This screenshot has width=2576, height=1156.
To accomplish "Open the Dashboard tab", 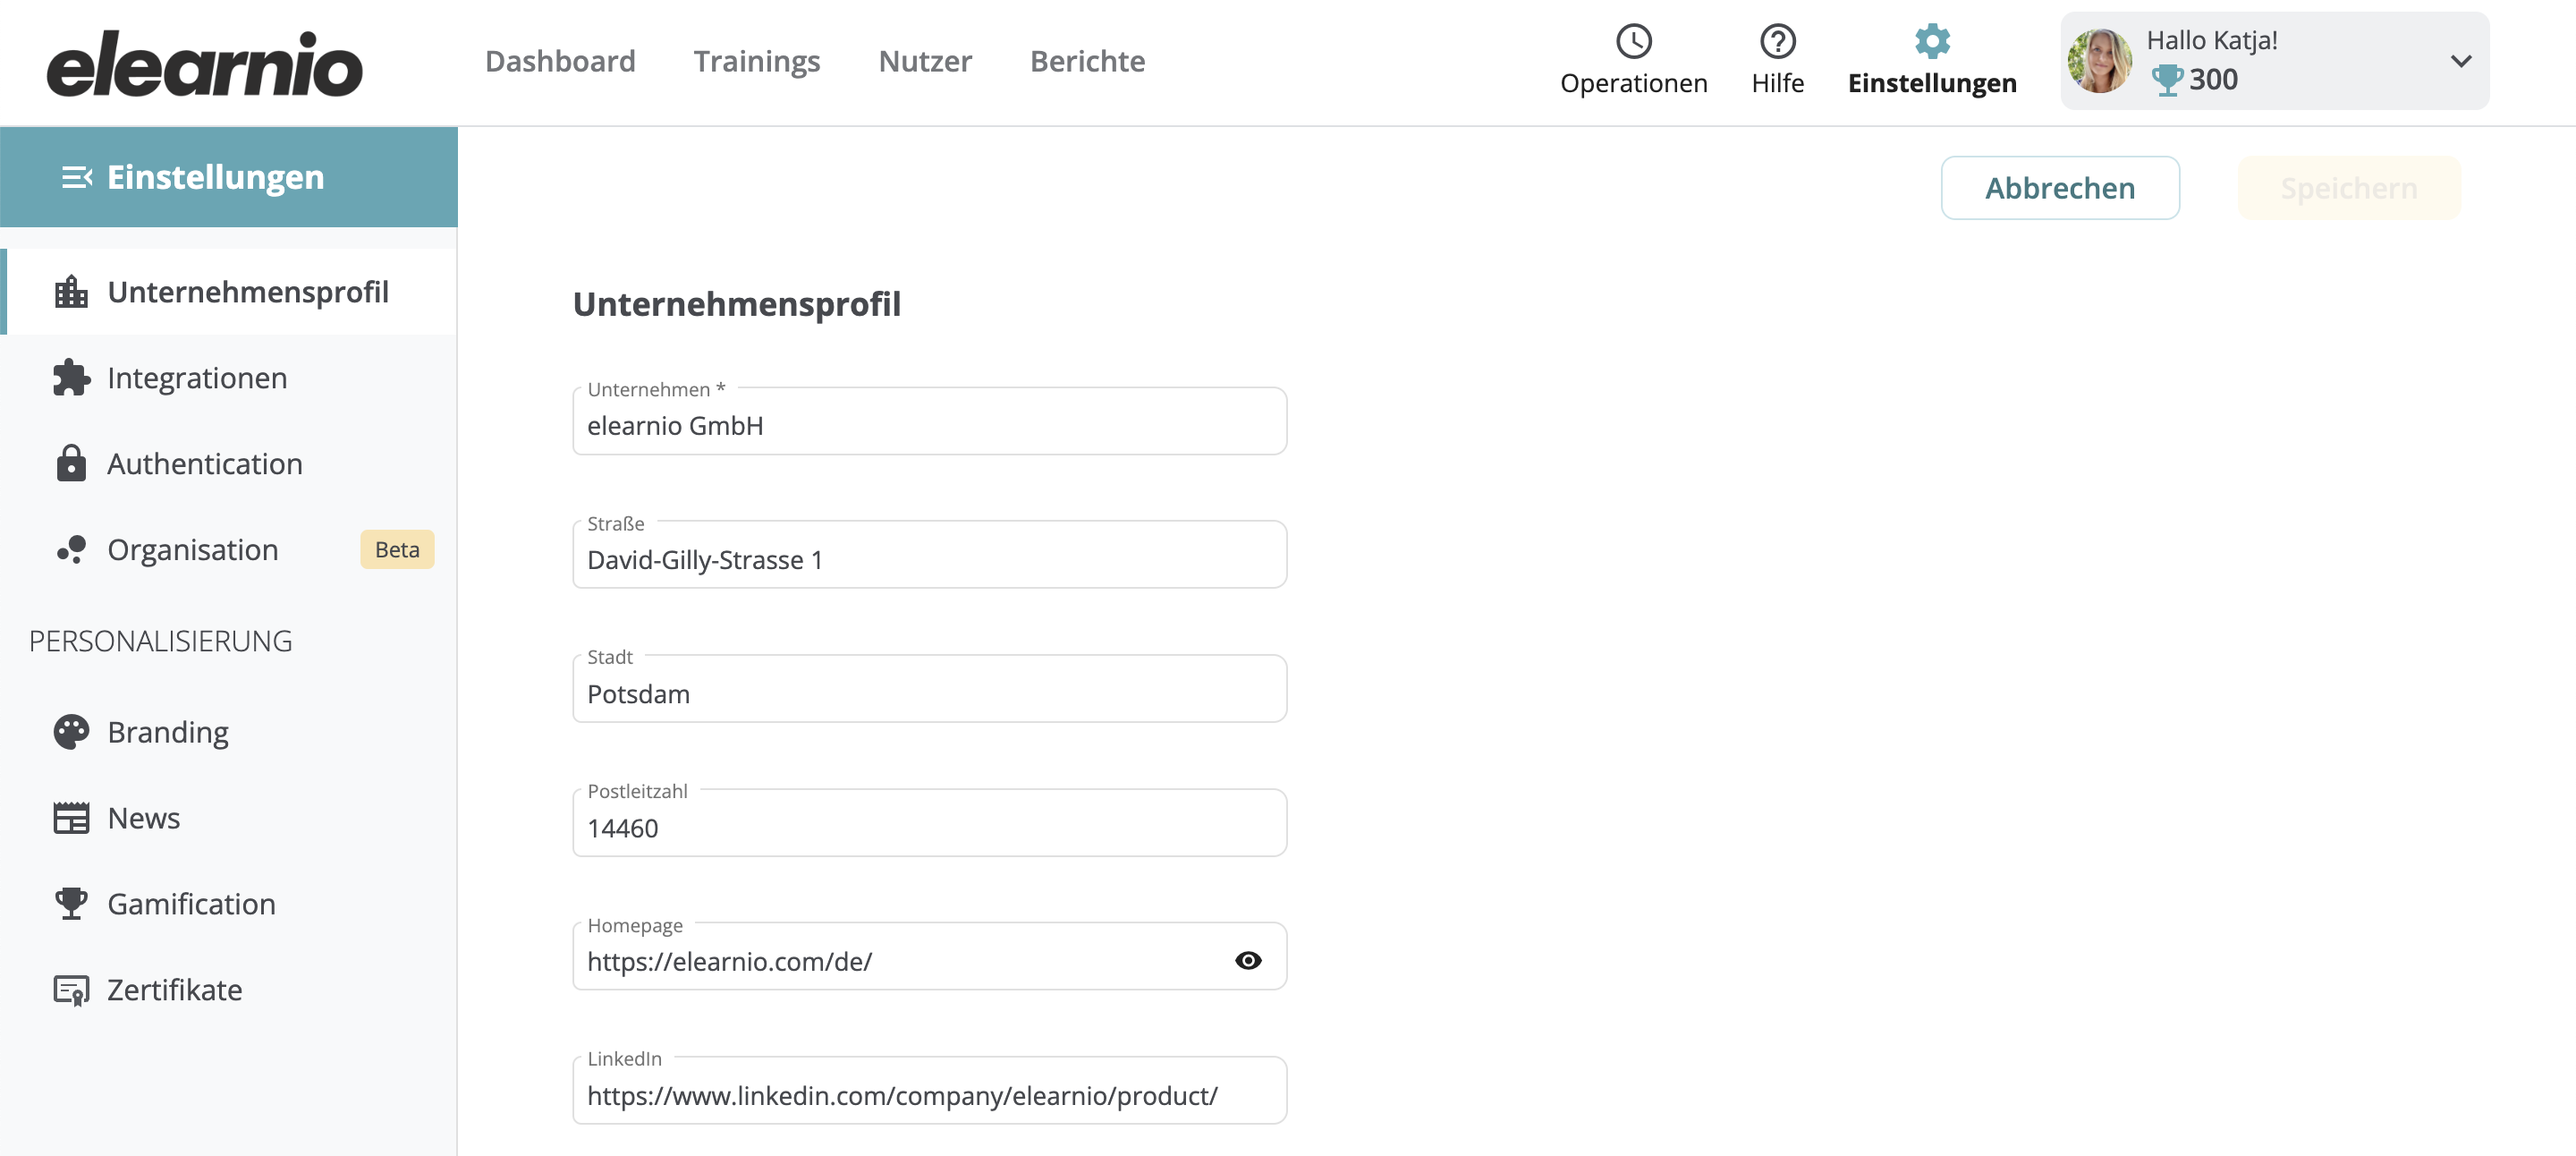I will pos(560,61).
